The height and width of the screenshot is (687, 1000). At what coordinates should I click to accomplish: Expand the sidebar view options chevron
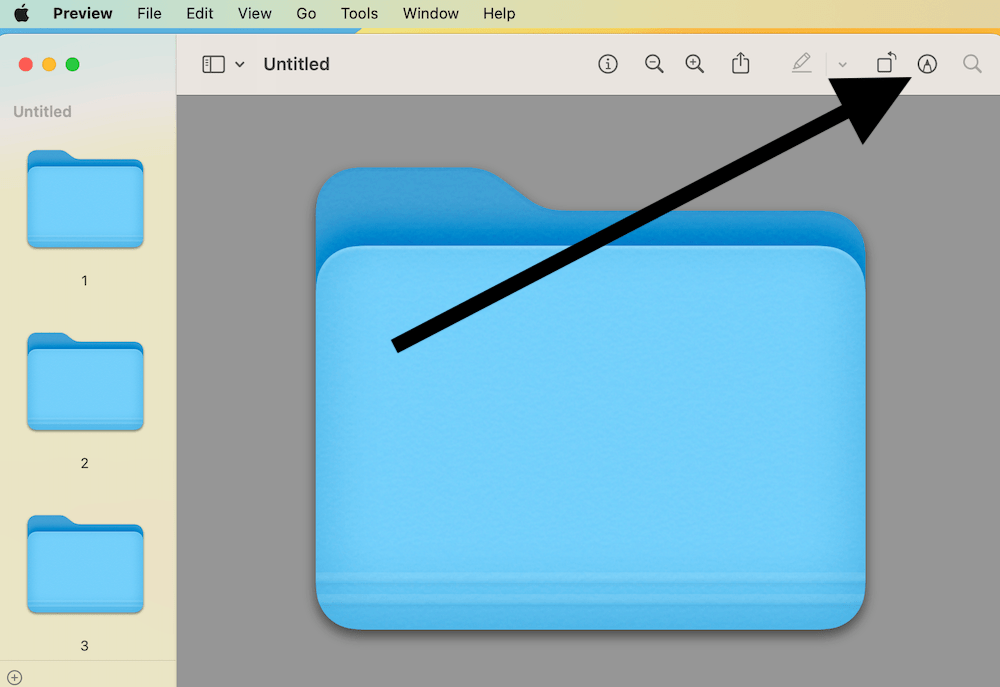(x=240, y=64)
